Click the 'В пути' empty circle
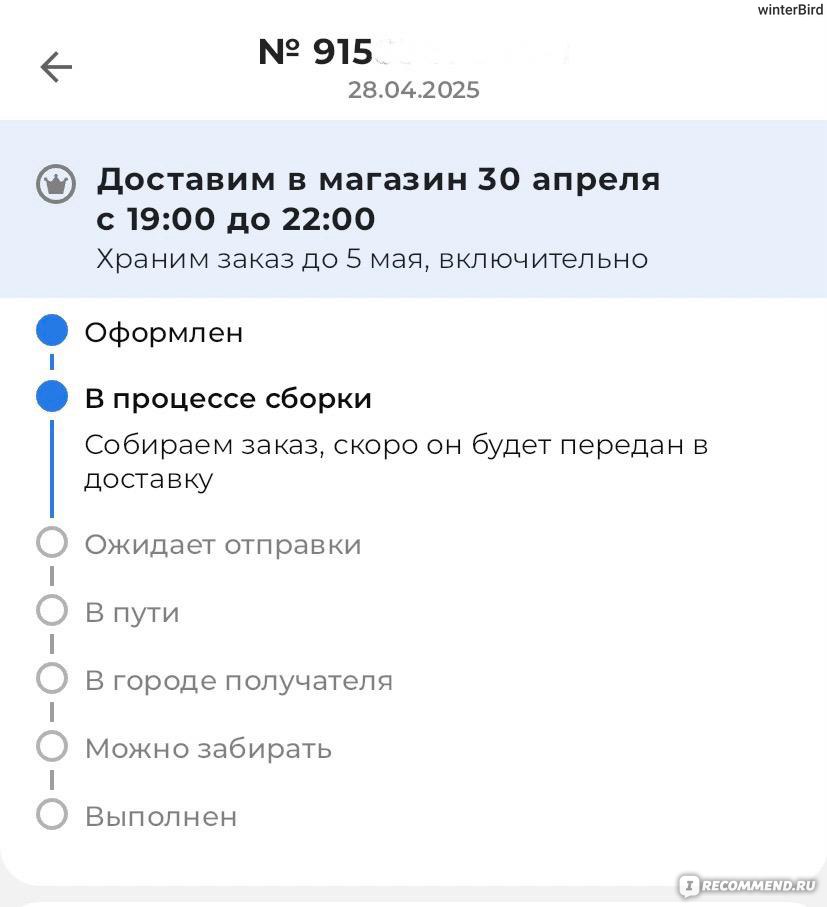The image size is (827, 907). click(x=52, y=610)
